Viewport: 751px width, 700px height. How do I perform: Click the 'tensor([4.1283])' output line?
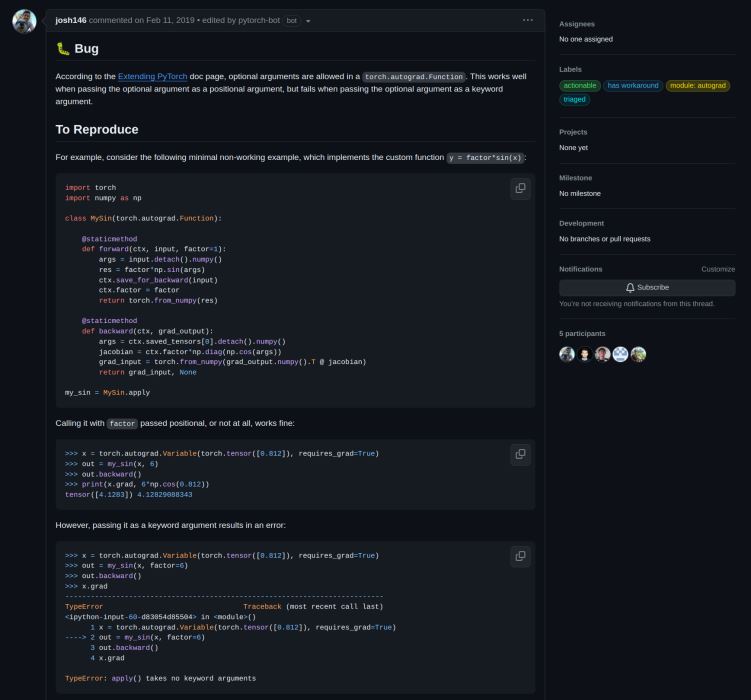[x=99, y=495]
